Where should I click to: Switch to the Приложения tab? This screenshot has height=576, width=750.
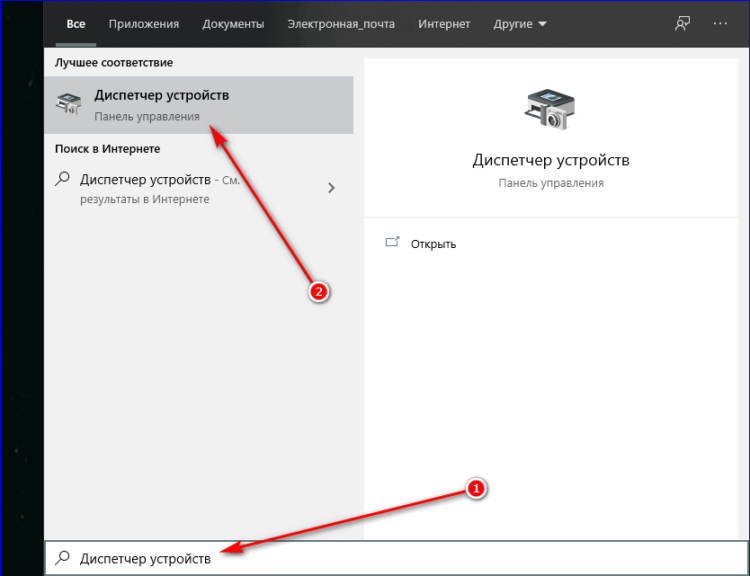pos(144,23)
